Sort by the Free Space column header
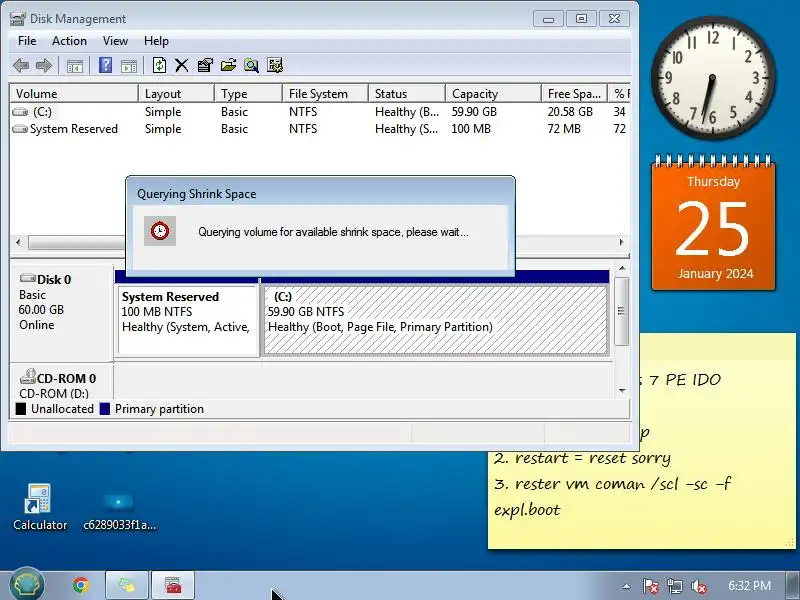 (x=574, y=94)
